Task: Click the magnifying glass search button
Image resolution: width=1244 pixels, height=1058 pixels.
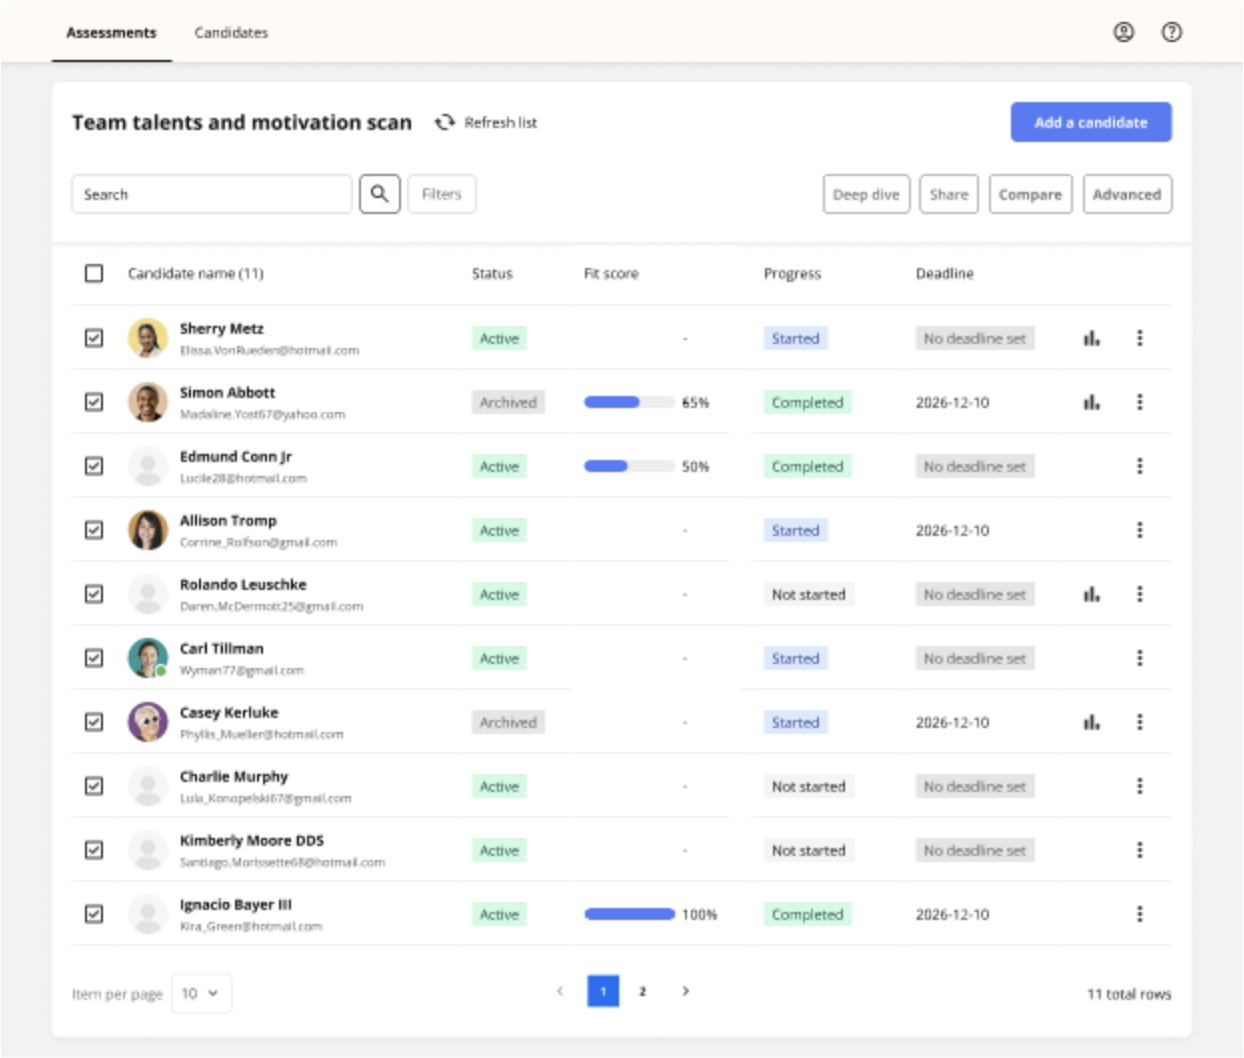Action: point(380,194)
